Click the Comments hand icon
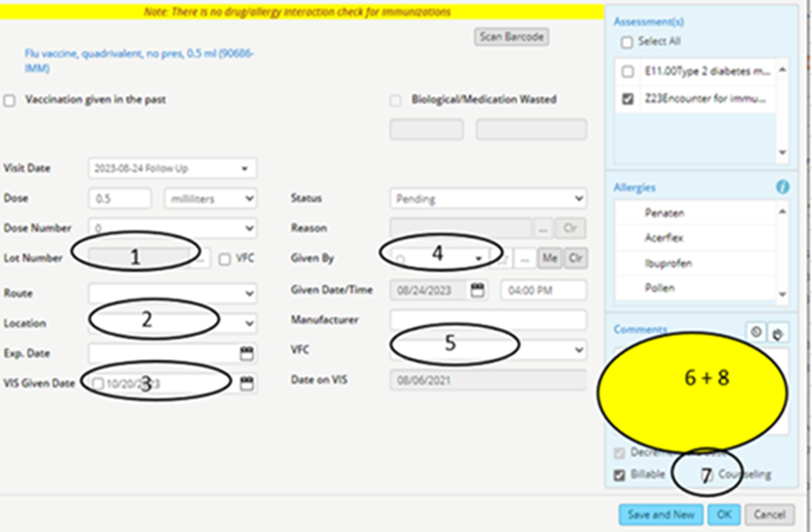The width and height of the screenshot is (812, 532). click(778, 334)
